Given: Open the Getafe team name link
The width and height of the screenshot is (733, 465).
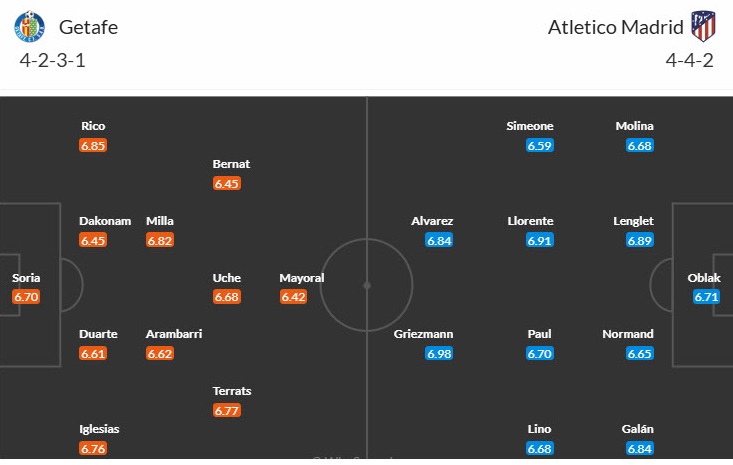Looking at the screenshot, I should (x=88, y=27).
